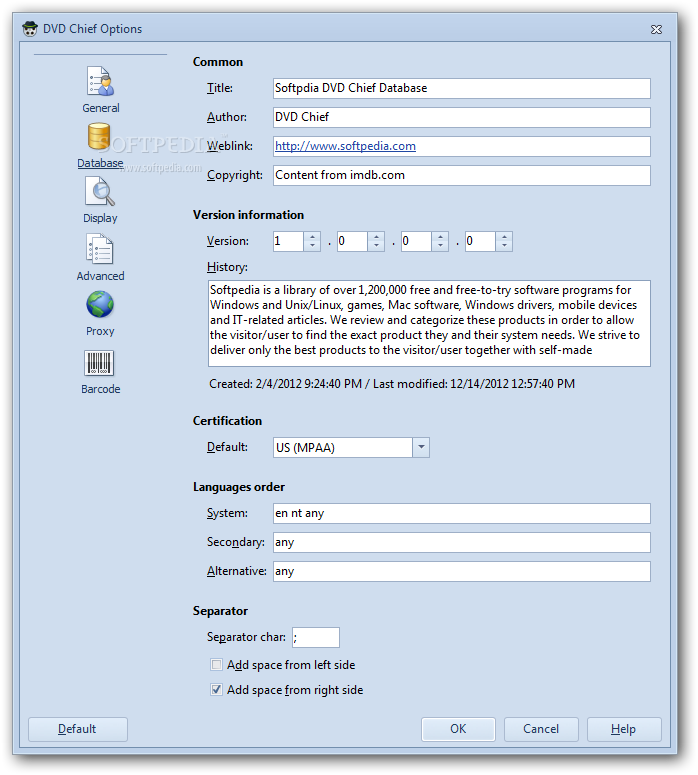Decrease the first version number
This screenshot has height=775, width=698.
pyautogui.click(x=312, y=246)
